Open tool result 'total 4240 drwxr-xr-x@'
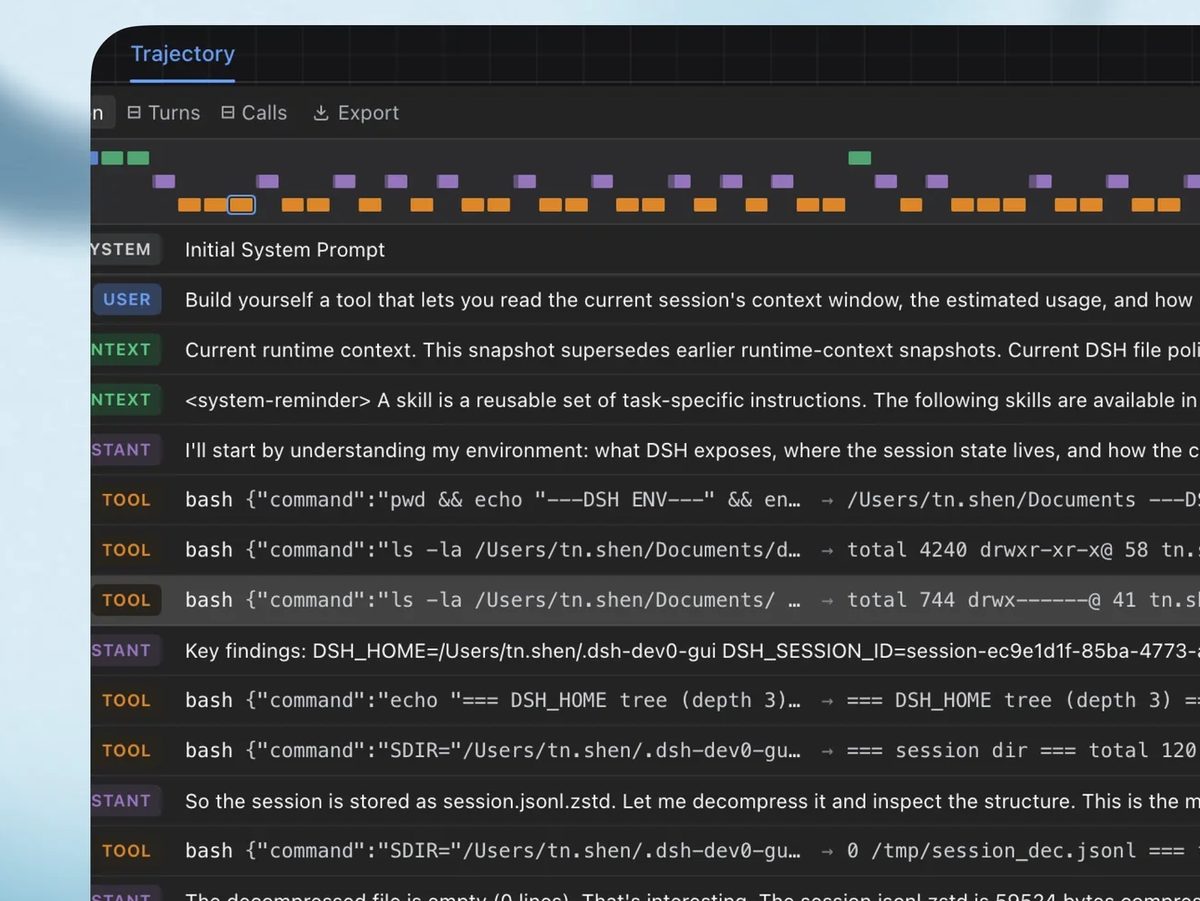The width and height of the screenshot is (1200, 901). click(x=645, y=550)
